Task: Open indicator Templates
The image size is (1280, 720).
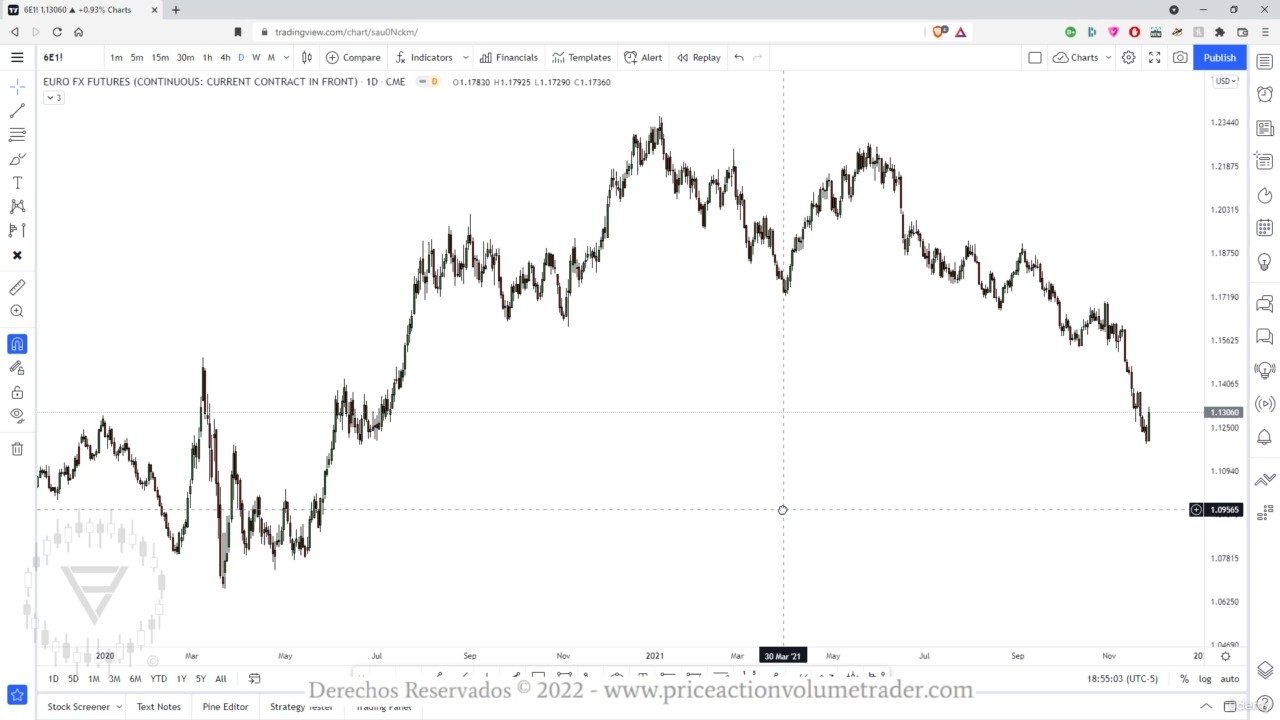Action: click(581, 57)
